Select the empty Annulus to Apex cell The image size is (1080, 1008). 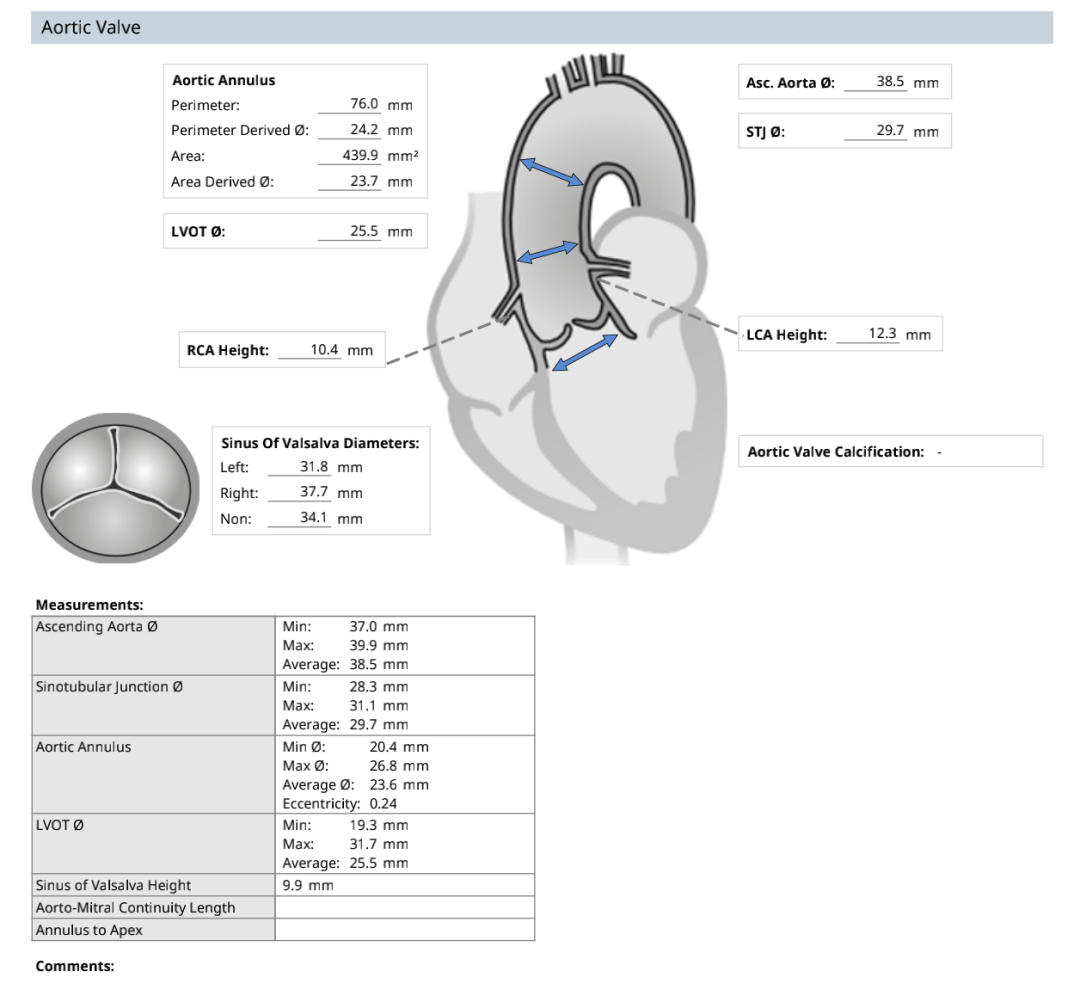click(404, 930)
